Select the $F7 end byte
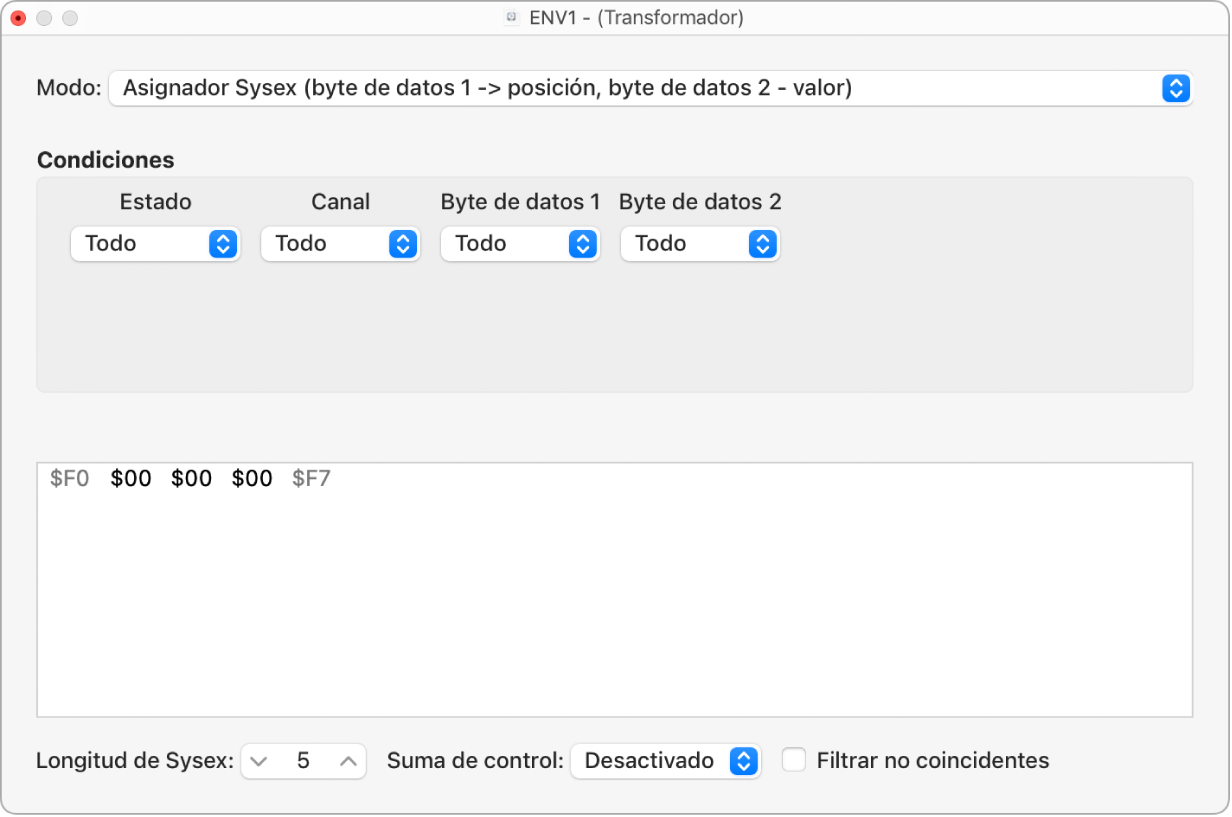Image resolution: width=1232 pixels, height=817 pixels. 311,479
